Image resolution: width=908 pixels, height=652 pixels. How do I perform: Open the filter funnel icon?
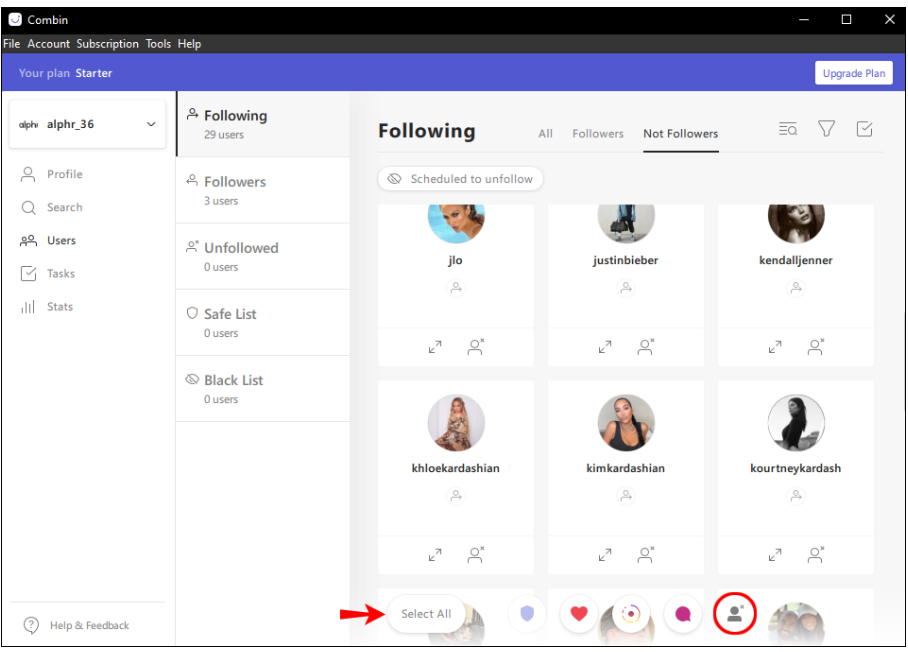point(826,129)
